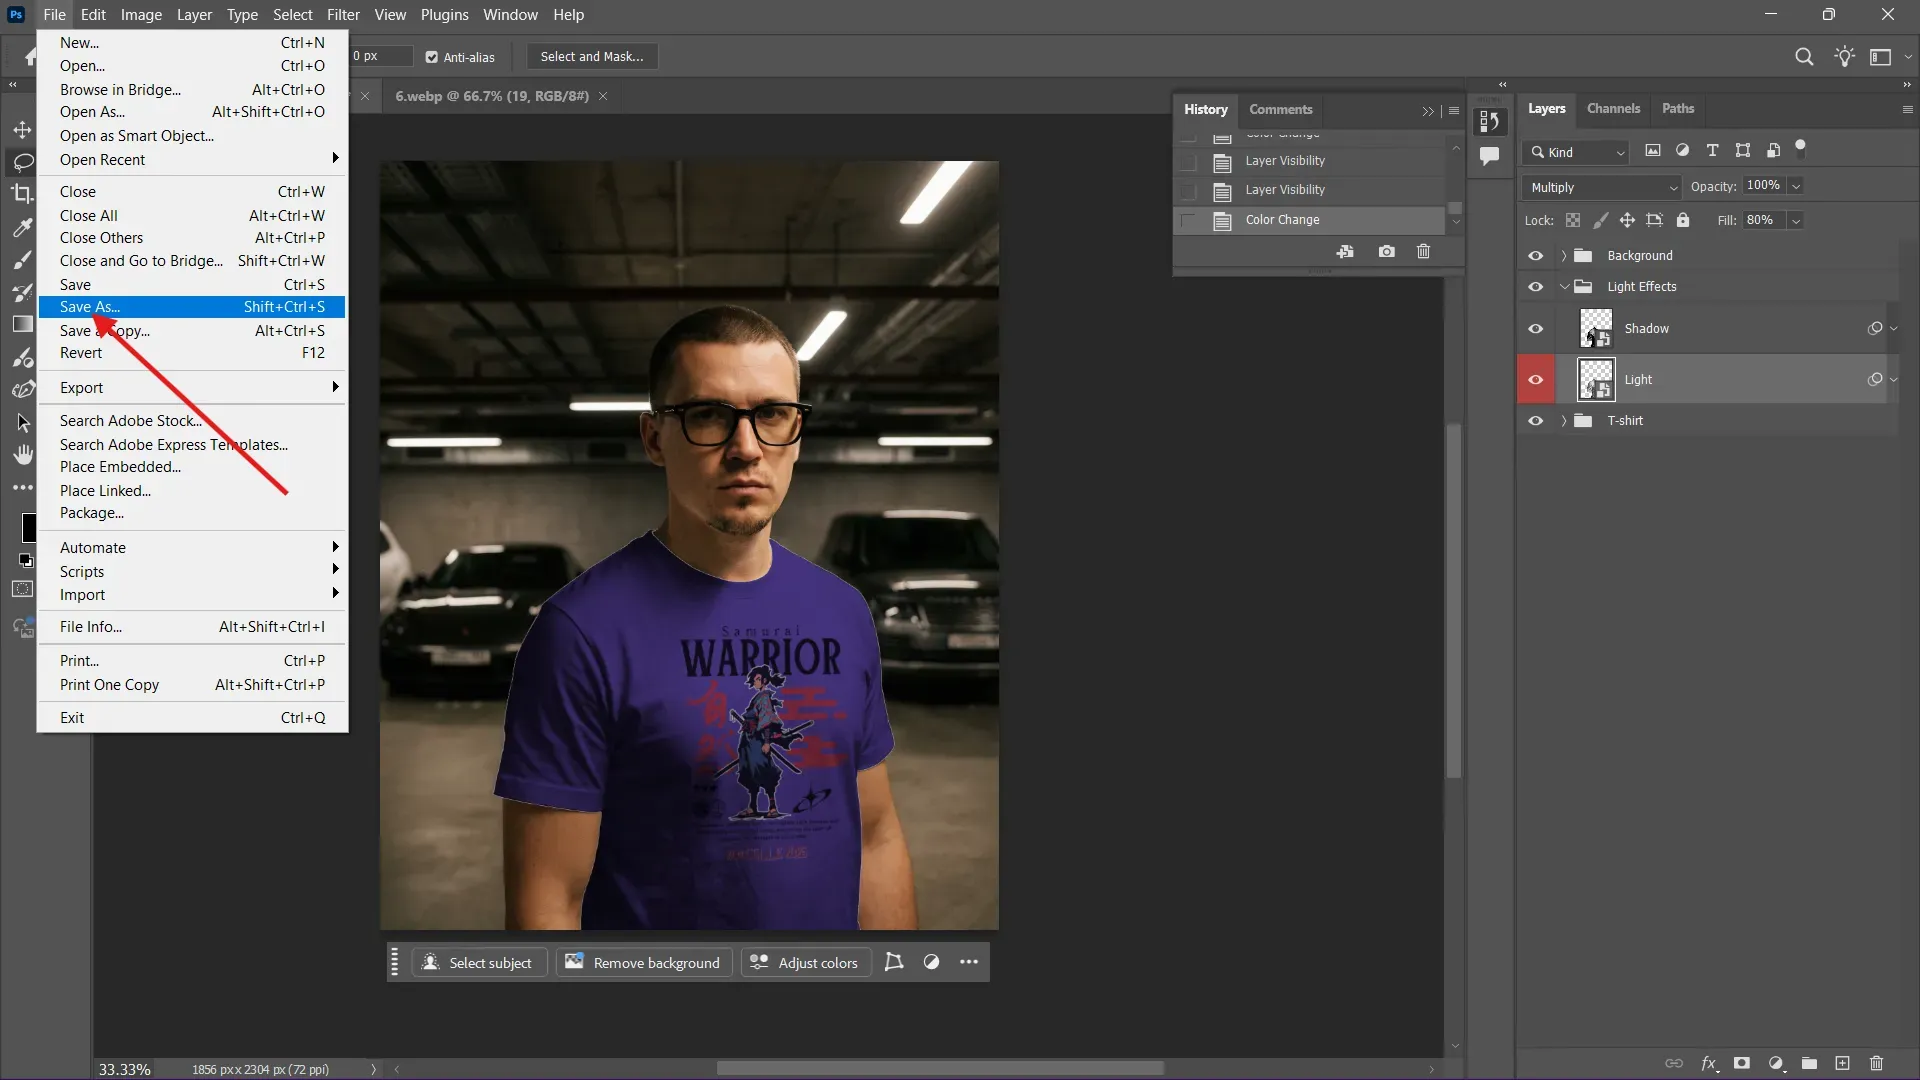
Task: Click the Delete layer trash icon
Action: (1876, 1063)
